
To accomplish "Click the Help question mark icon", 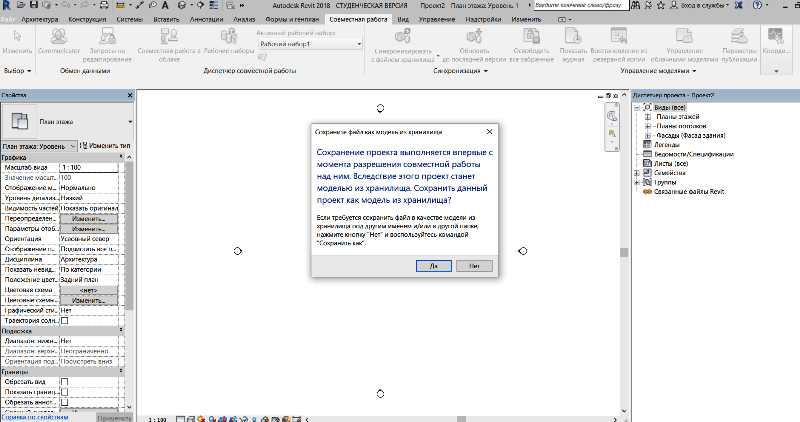I will [x=758, y=5].
